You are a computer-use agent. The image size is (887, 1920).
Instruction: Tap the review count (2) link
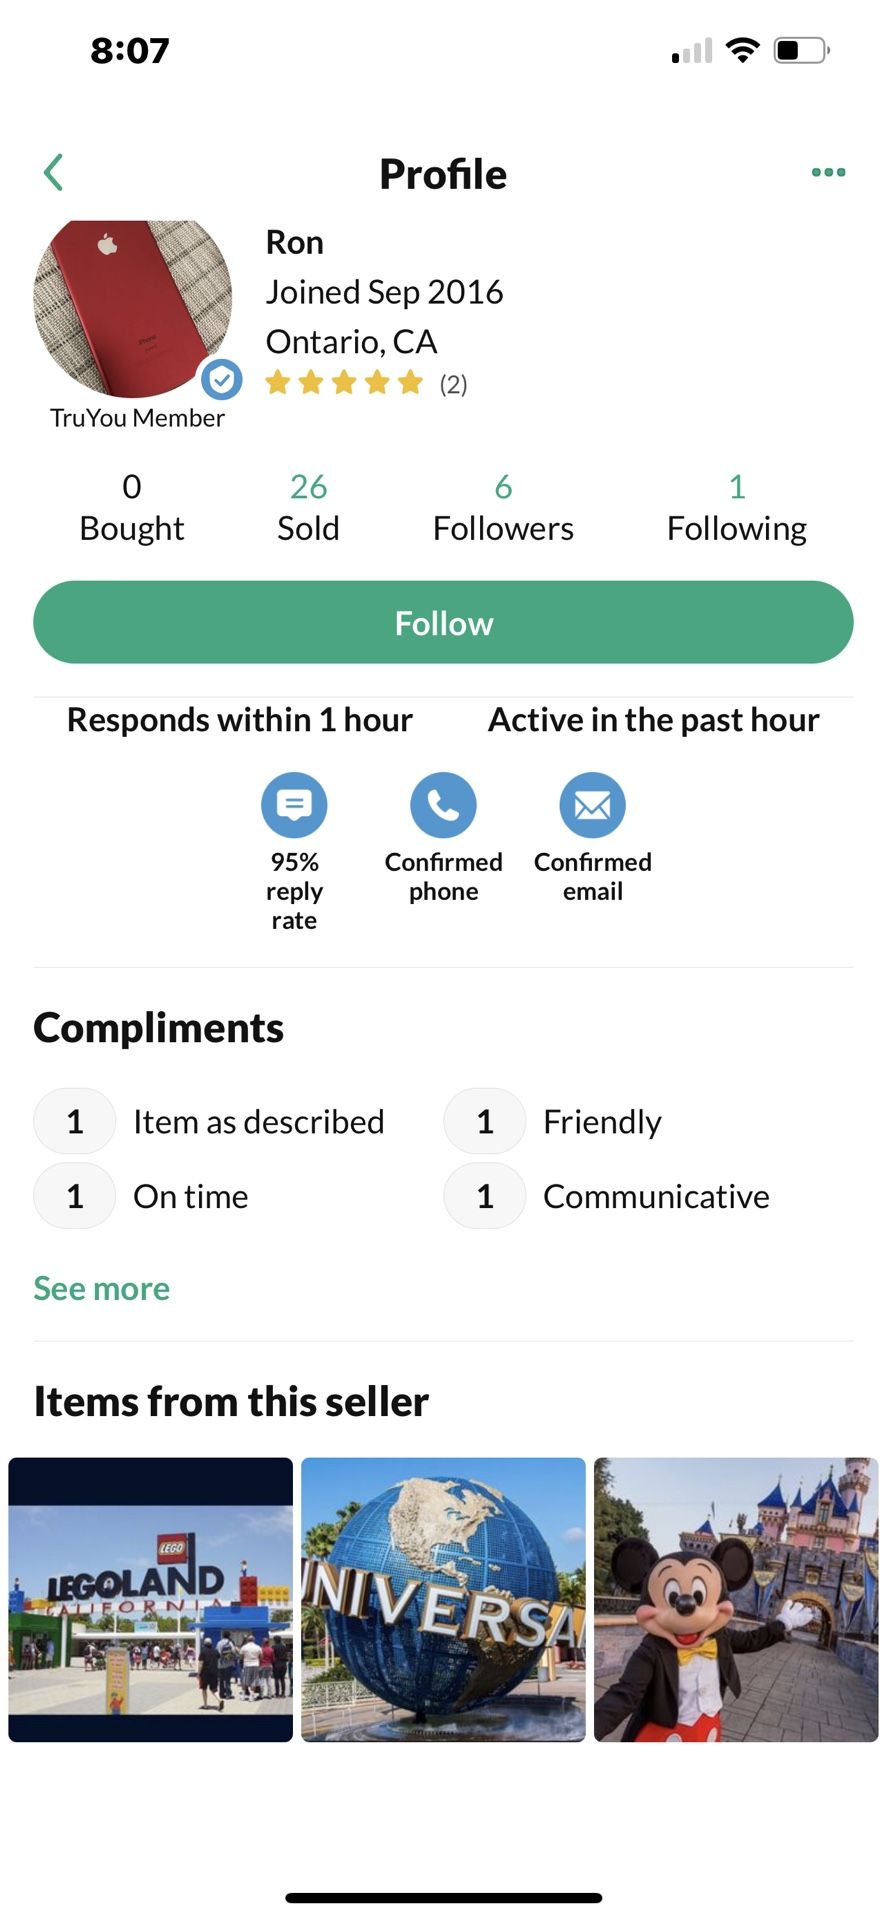(x=453, y=385)
